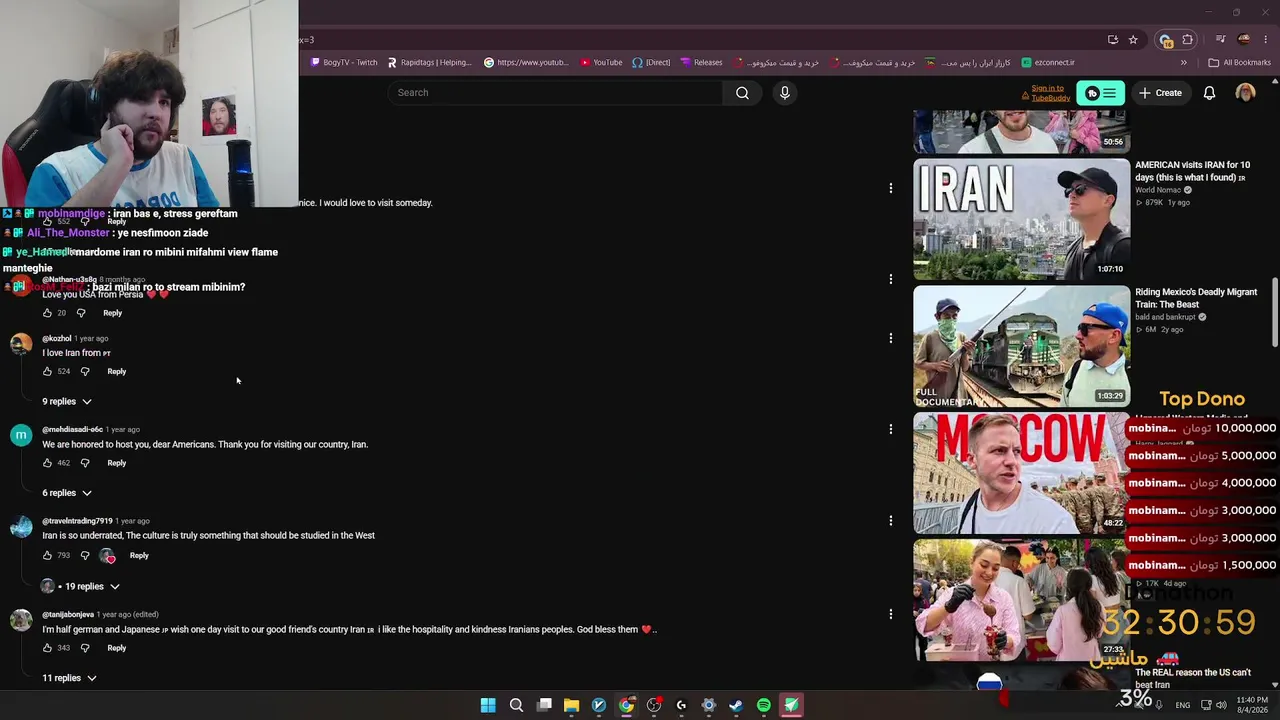Expand 11 replies under @tanijabonjeva comment
The image size is (1280, 720).
(x=69, y=678)
